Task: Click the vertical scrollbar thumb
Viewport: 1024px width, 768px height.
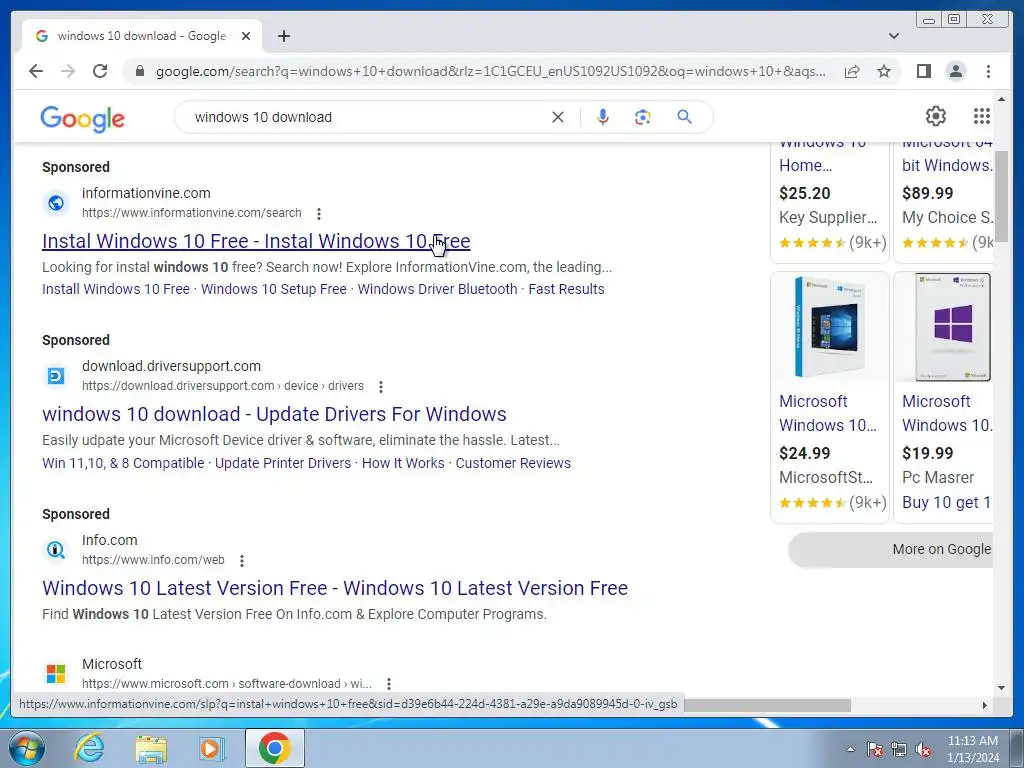Action: click(1001, 195)
